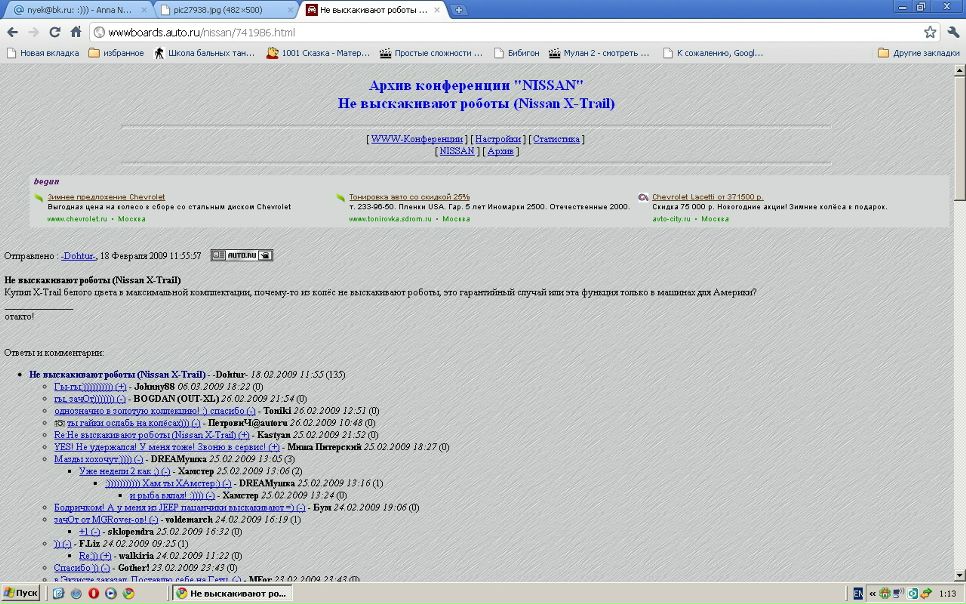This screenshot has width=966, height=604.
Task: Open the 'Новая вкладка' bookmark
Action: click(43, 53)
